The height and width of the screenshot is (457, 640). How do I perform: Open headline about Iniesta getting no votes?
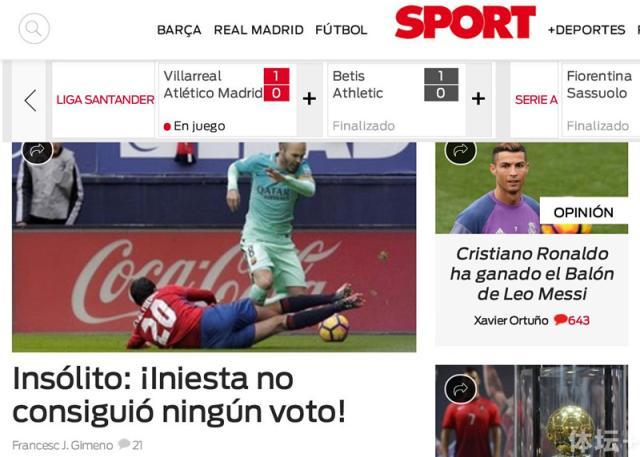179,396
